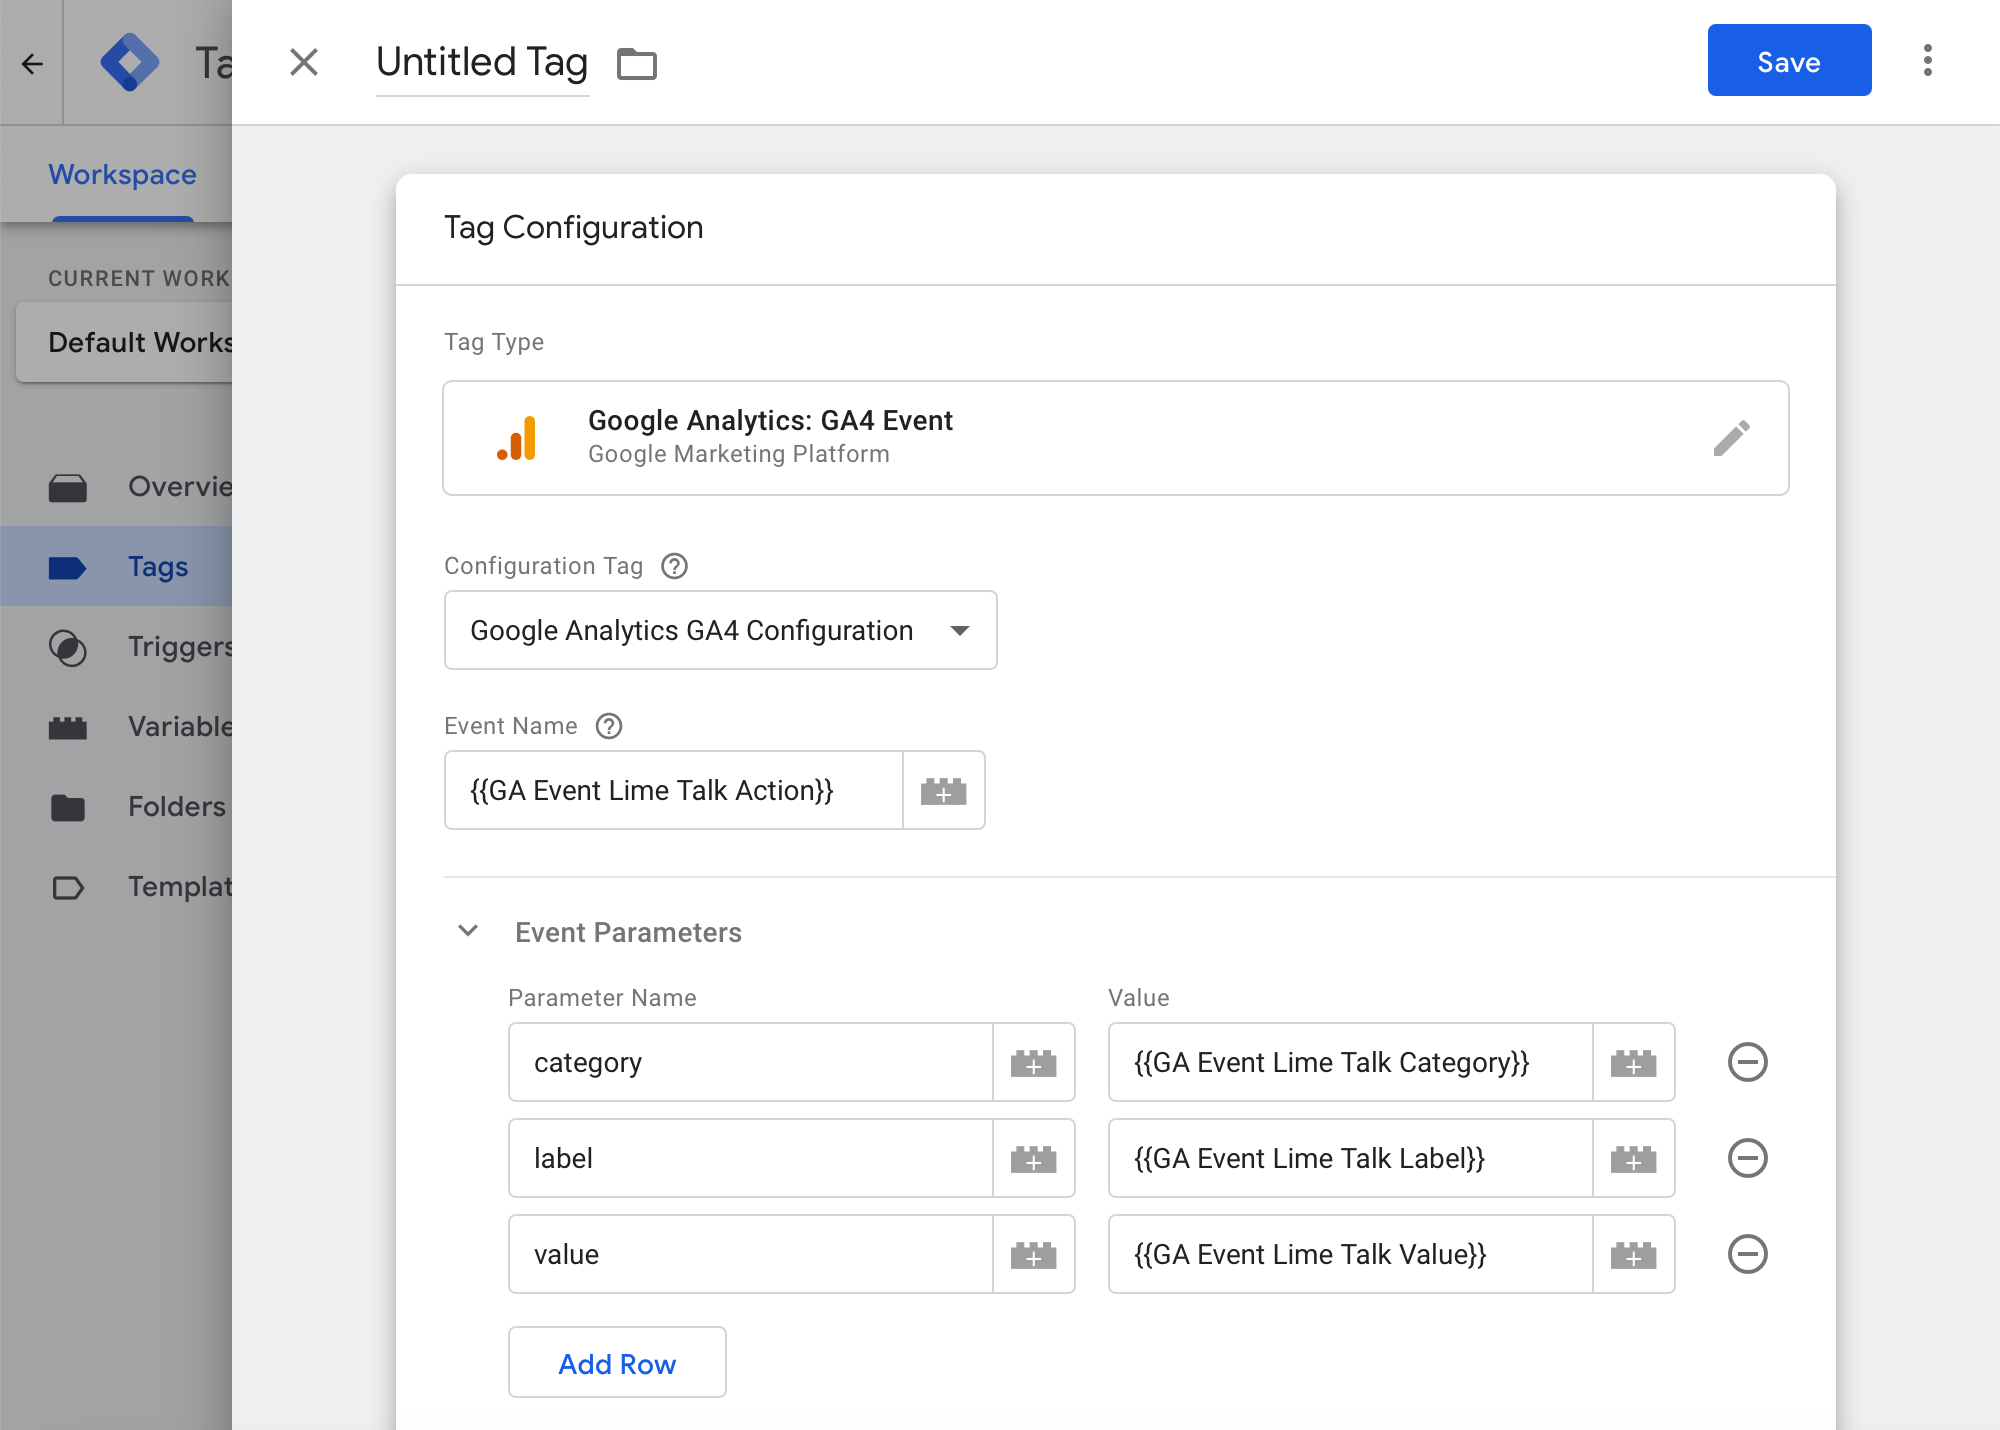
Task: Select the Google Analytics: GA4 Event tag type
Action: click(x=1115, y=438)
